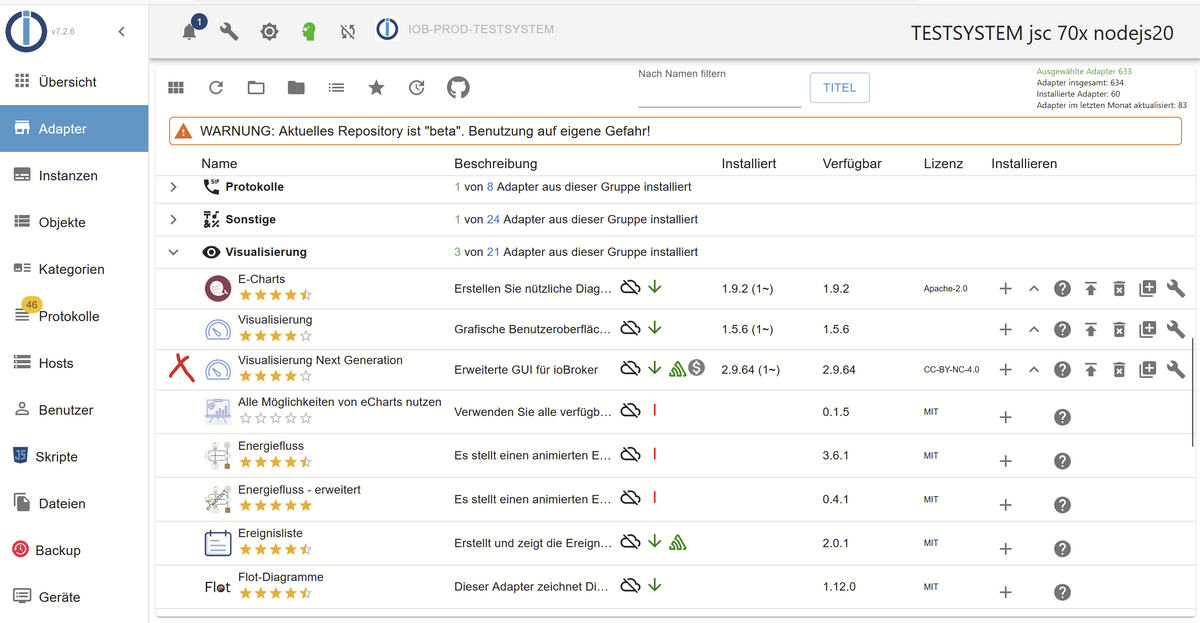Open help for Ereignisliste adapter

tap(1062, 549)
